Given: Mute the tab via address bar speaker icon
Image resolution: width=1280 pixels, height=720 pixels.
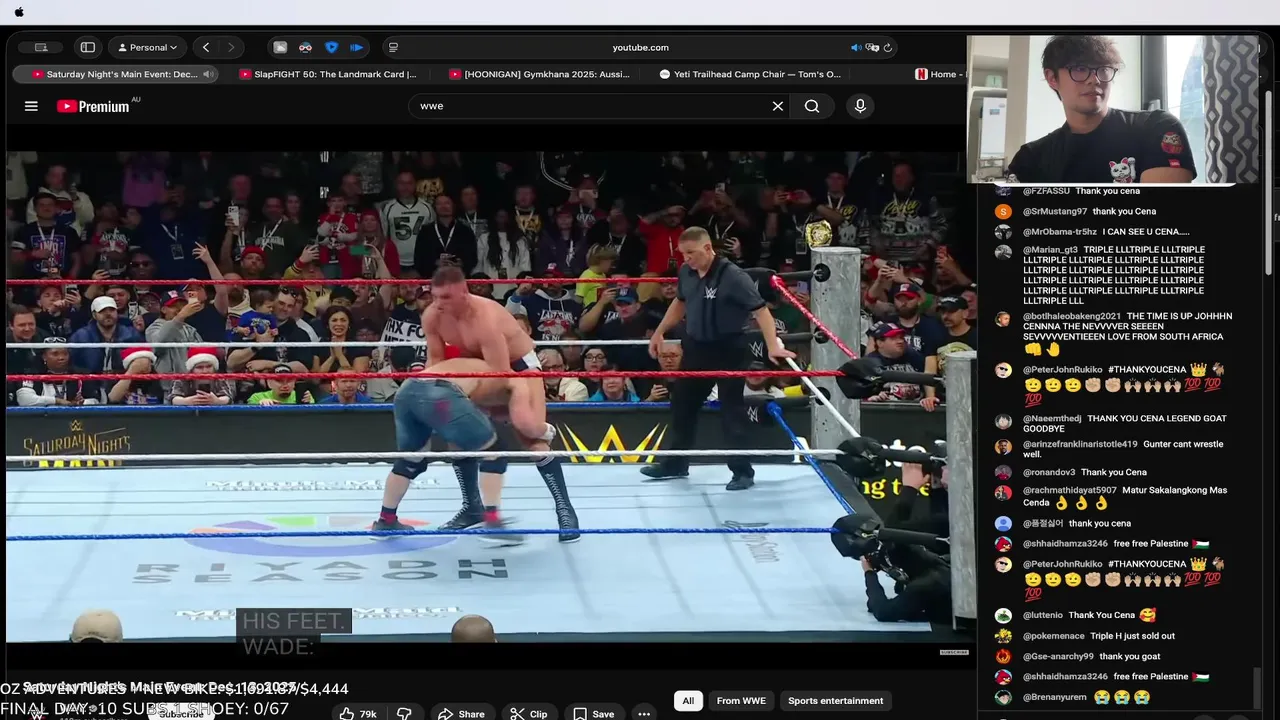Looking at the screenshot, I should tap(856, 47).
